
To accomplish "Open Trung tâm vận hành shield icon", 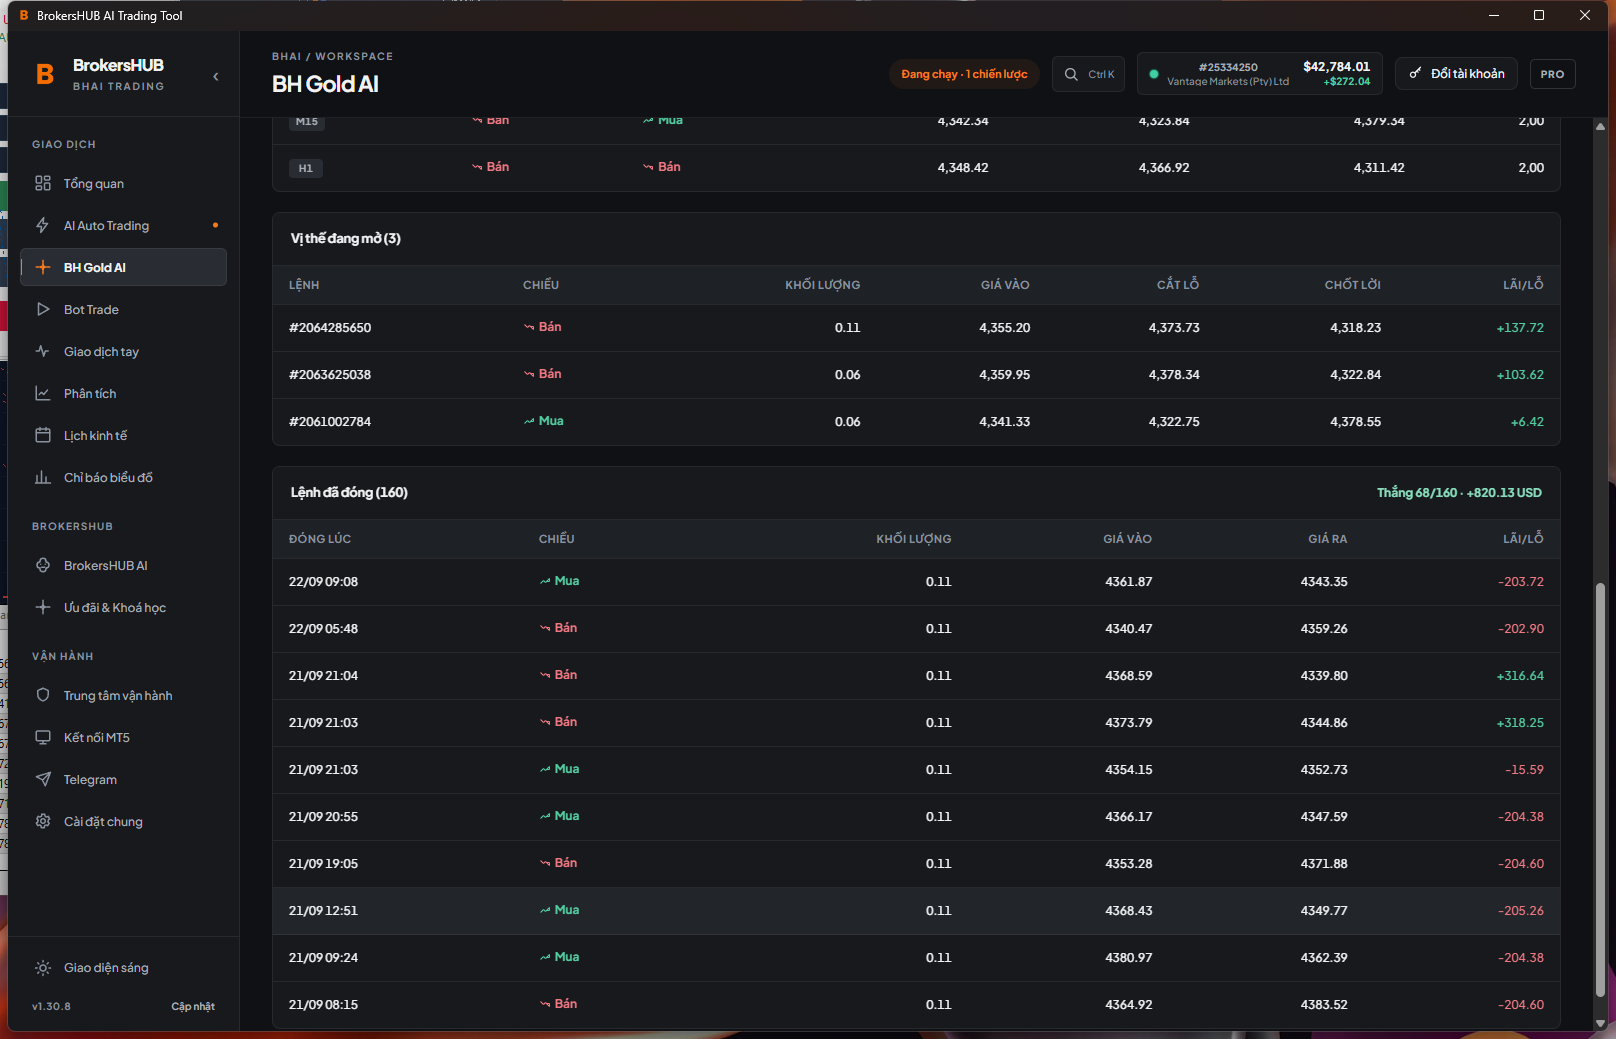I will point(43,695).
